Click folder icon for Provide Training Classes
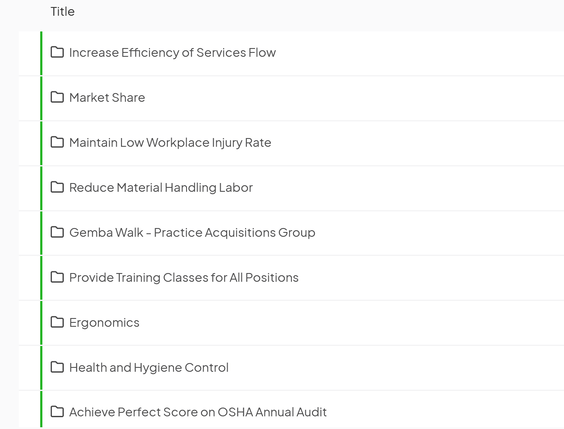This screenshot has width=564, height=429. [x=57, y=277]
